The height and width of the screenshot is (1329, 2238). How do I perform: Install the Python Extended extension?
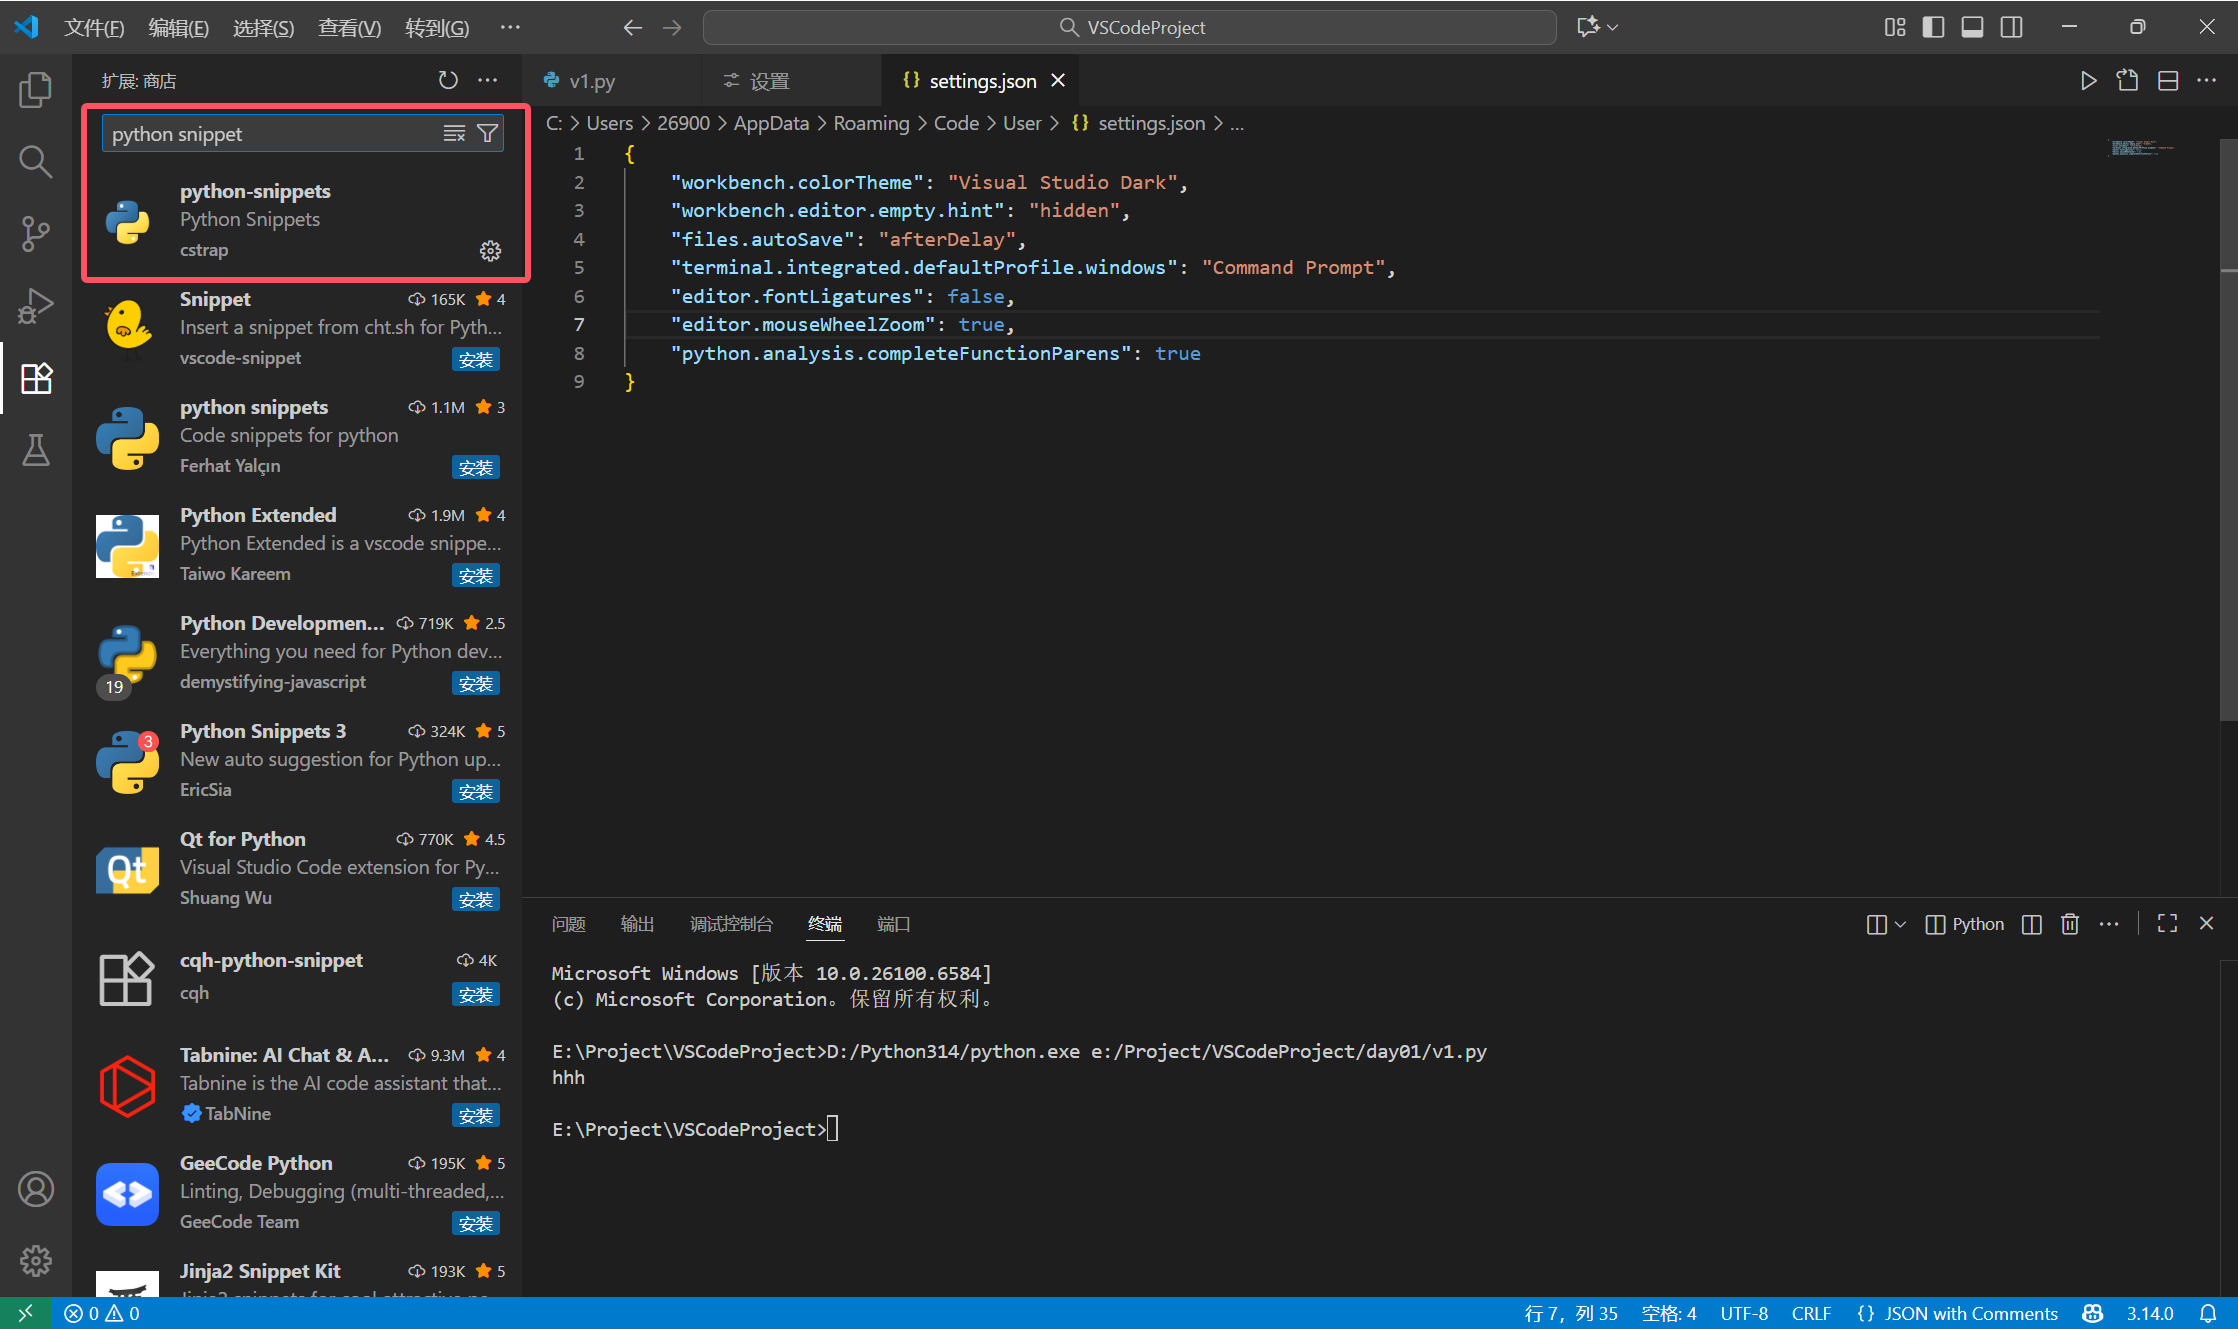pyautogui.click(x=476, y=575)
